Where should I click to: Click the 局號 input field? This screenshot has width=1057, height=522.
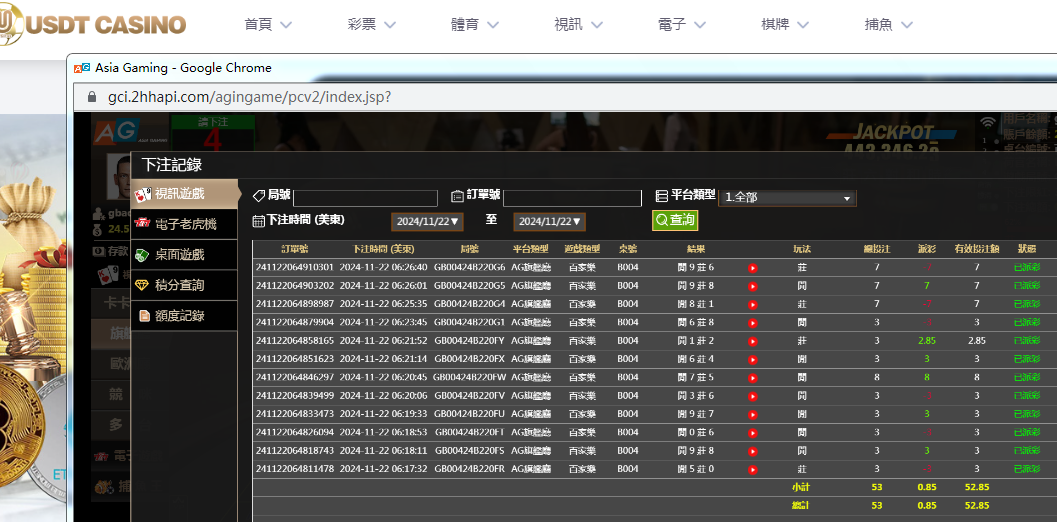pyautogui.click(x=365, y=198)
